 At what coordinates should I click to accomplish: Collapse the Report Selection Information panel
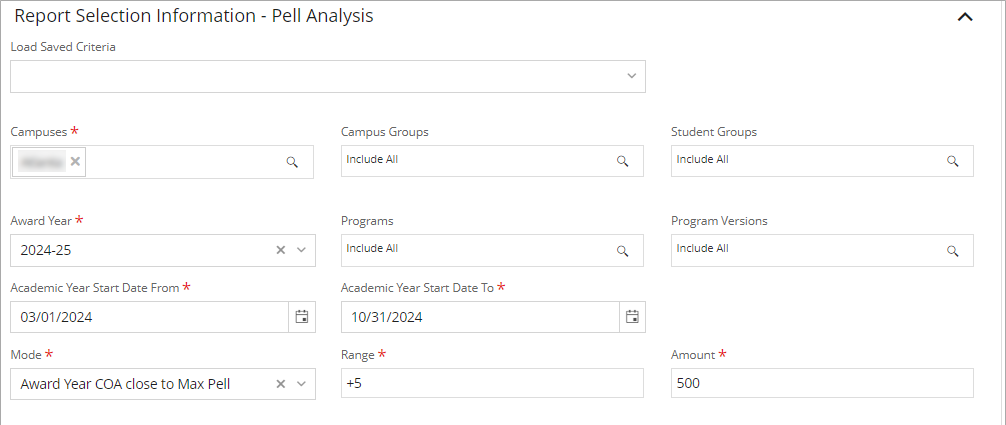965,17
